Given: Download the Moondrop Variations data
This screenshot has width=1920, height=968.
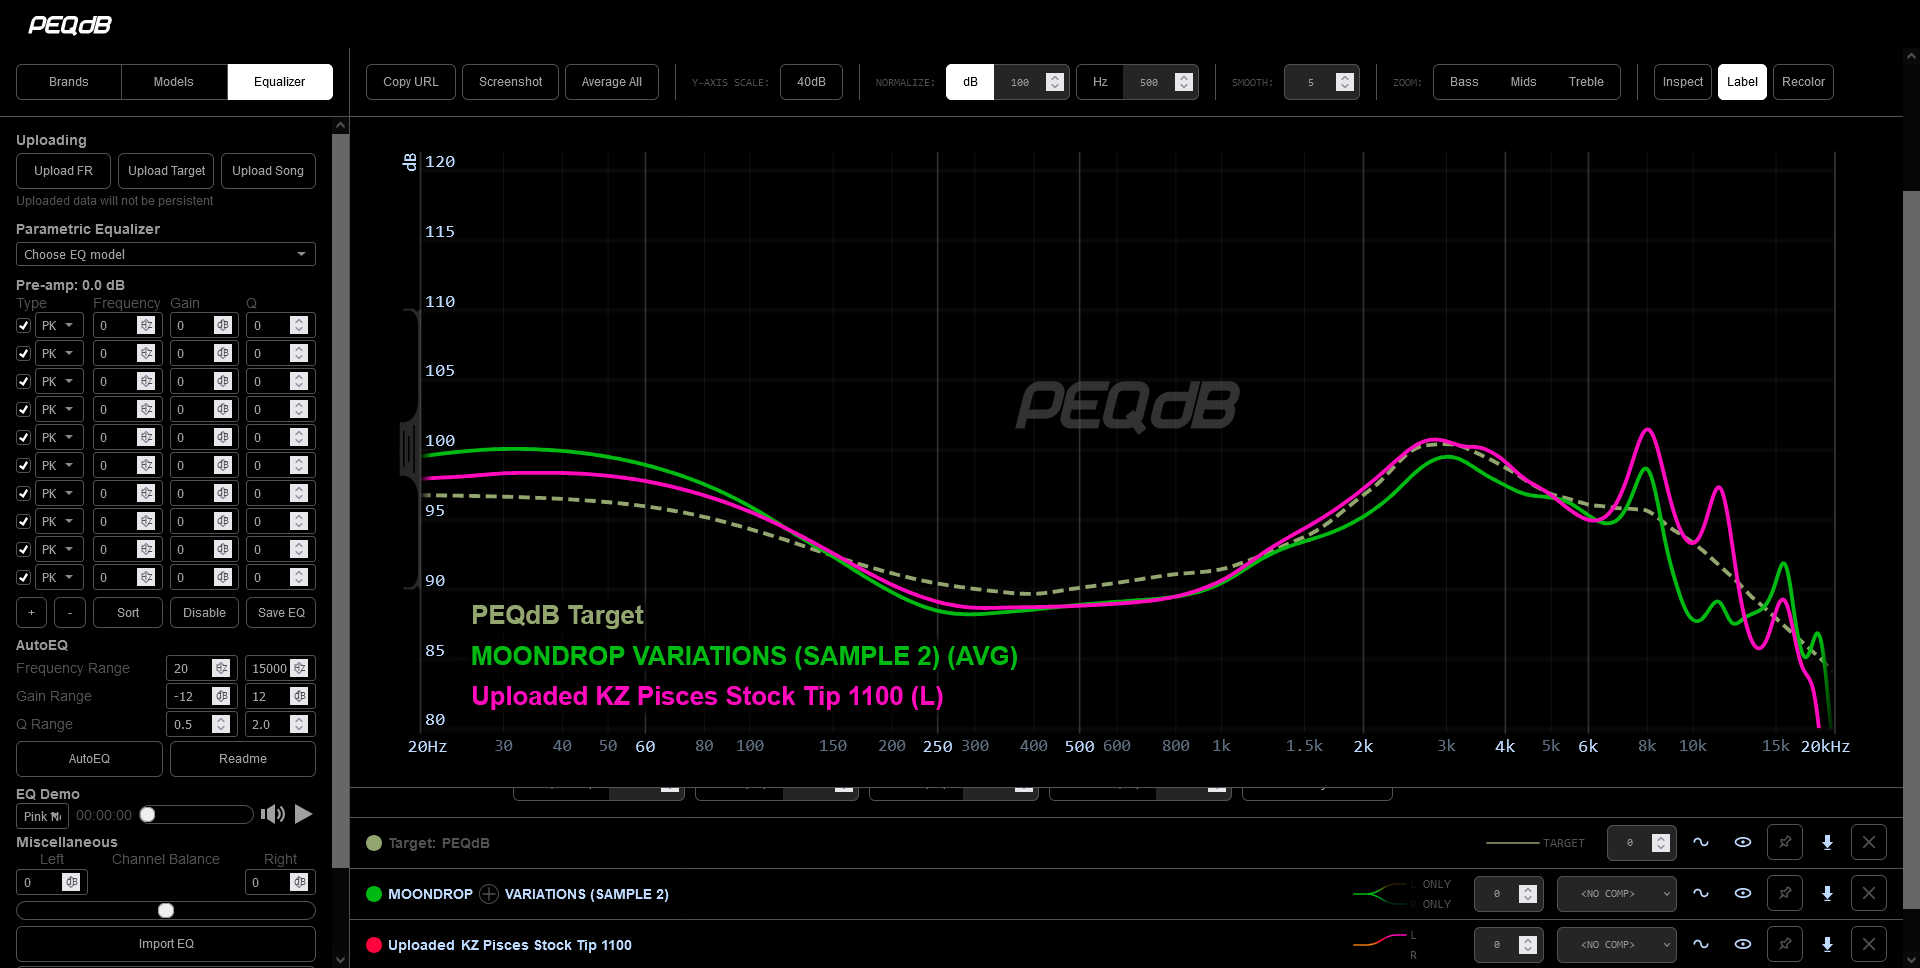Looking at the screenshot, I should tap(1827, 894).
